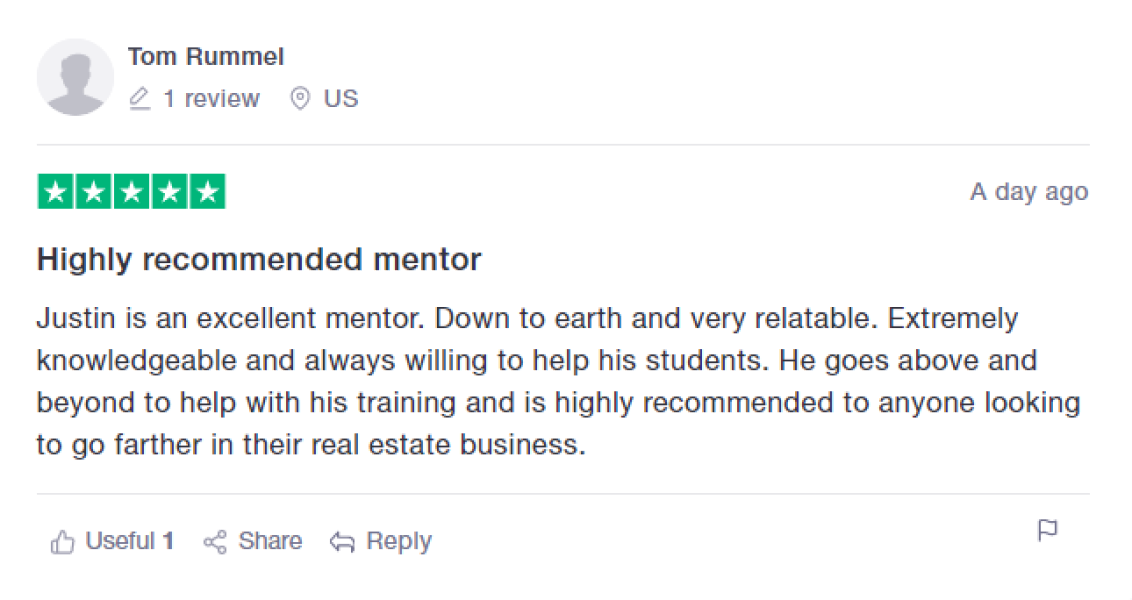Screen dimensions: 1132x600
Task: Click the fourth green rating star
Action: click(169, 192)
